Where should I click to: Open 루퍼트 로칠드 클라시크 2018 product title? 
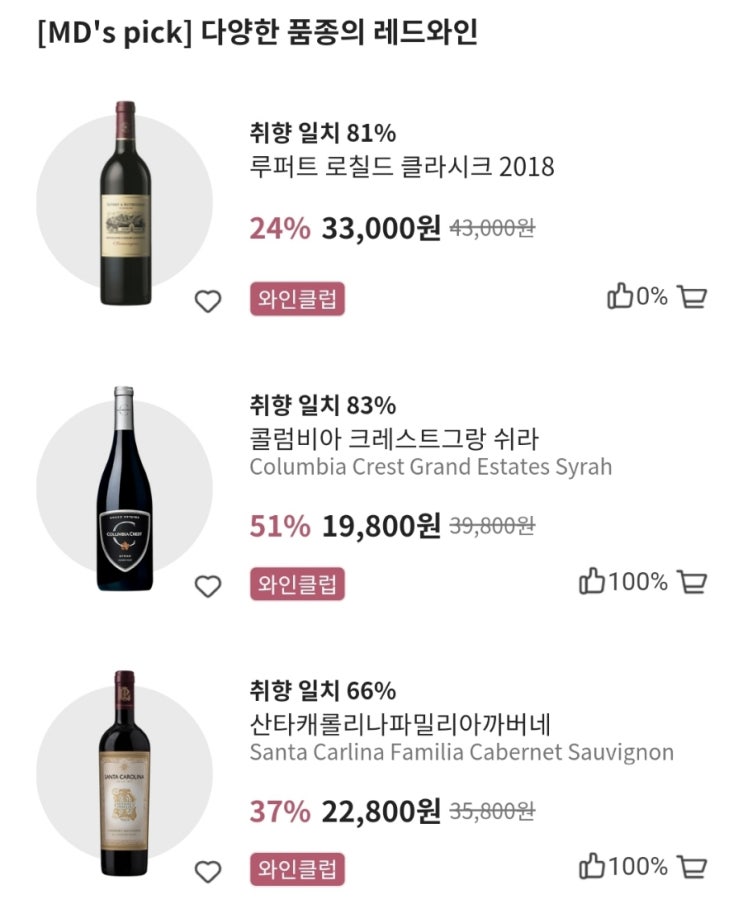pyautogui.click(x=401, y=165)
